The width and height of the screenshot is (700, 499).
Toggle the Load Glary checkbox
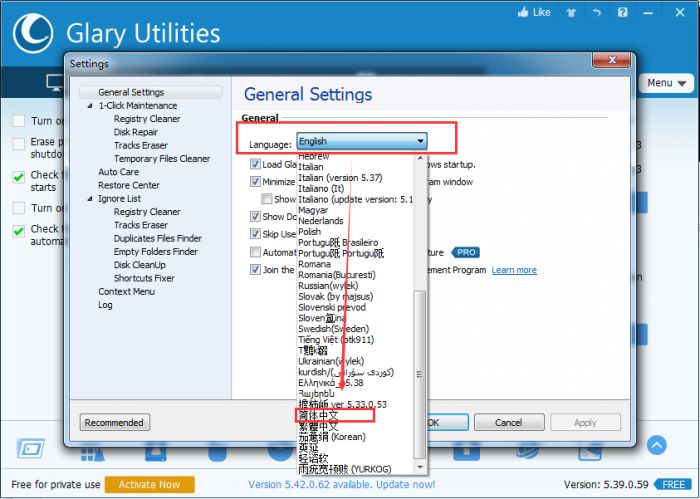[255, 164]
